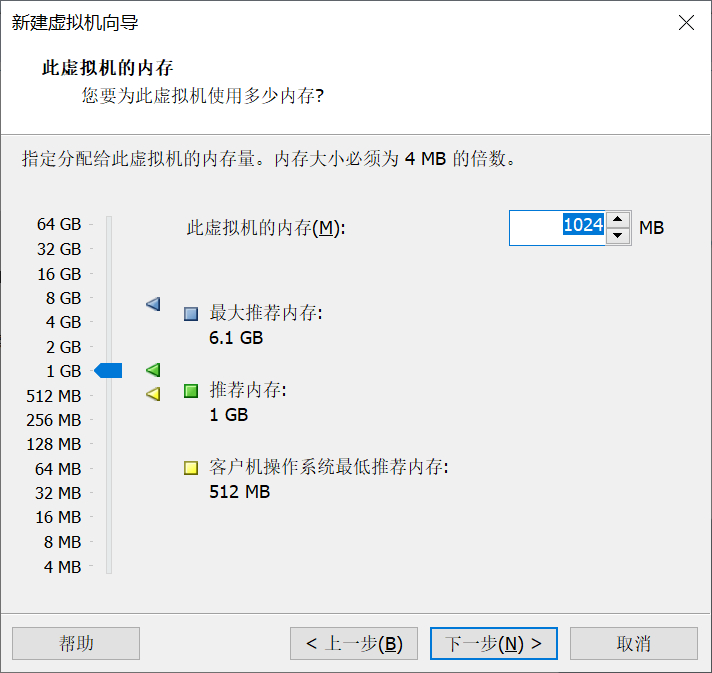The height and width of the screenshot is (673, 712).
Task: Click the blue memory slider thumb
Action: [108, 371]
